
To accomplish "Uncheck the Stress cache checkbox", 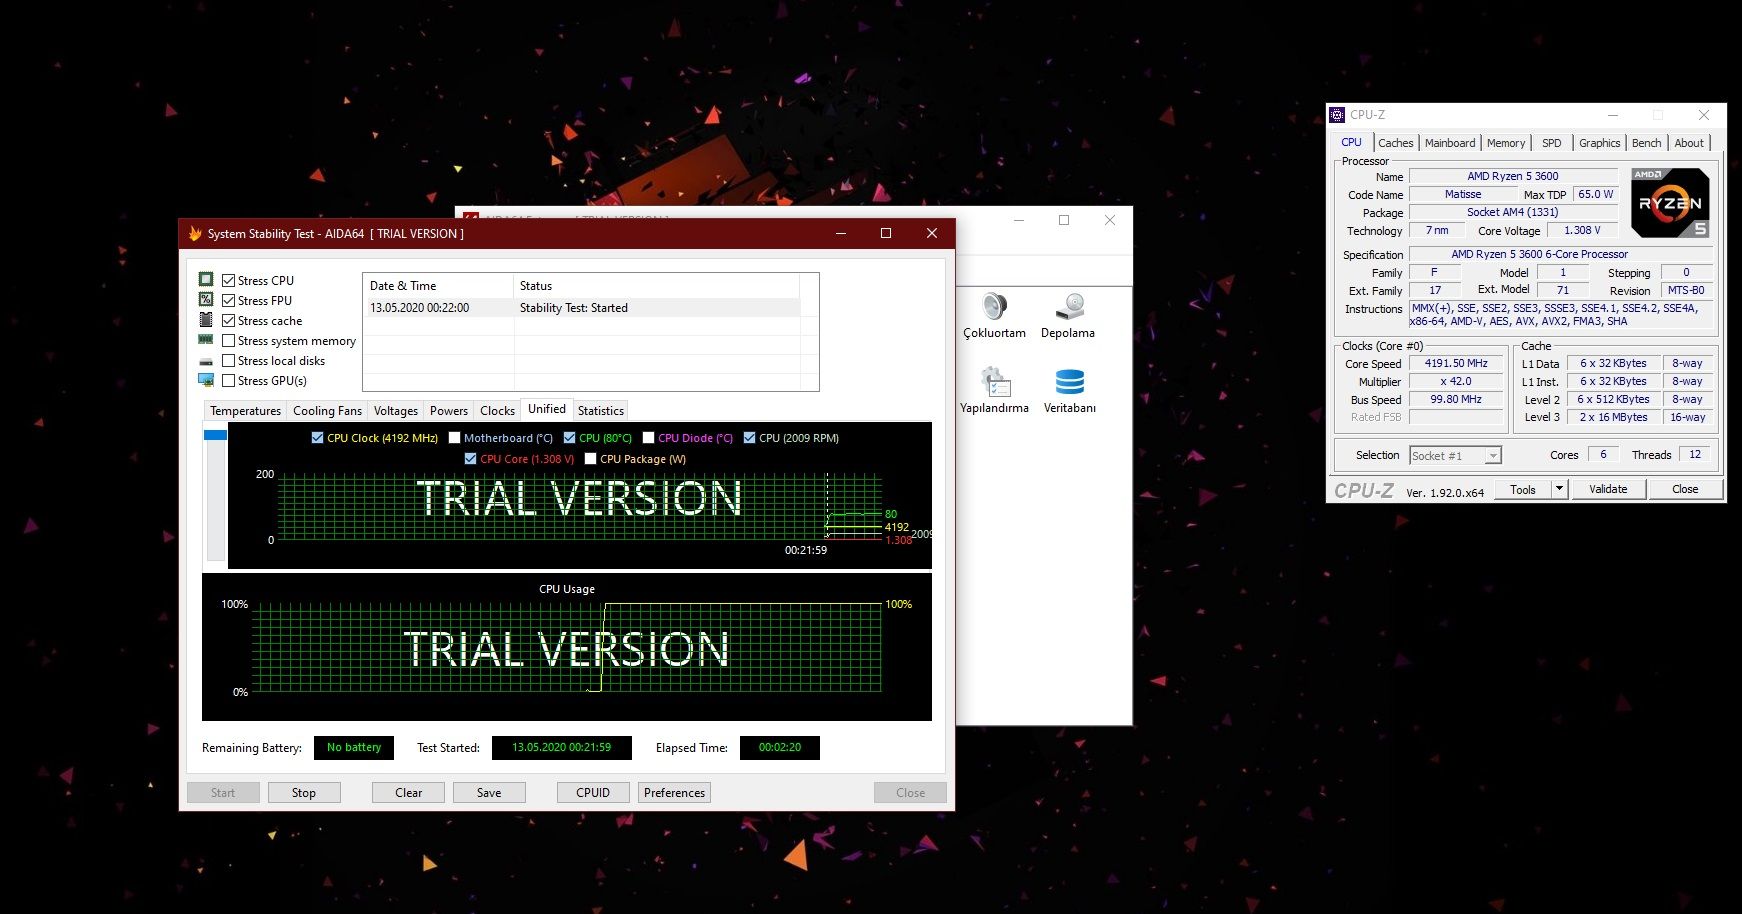I will [x=229, y=321].
